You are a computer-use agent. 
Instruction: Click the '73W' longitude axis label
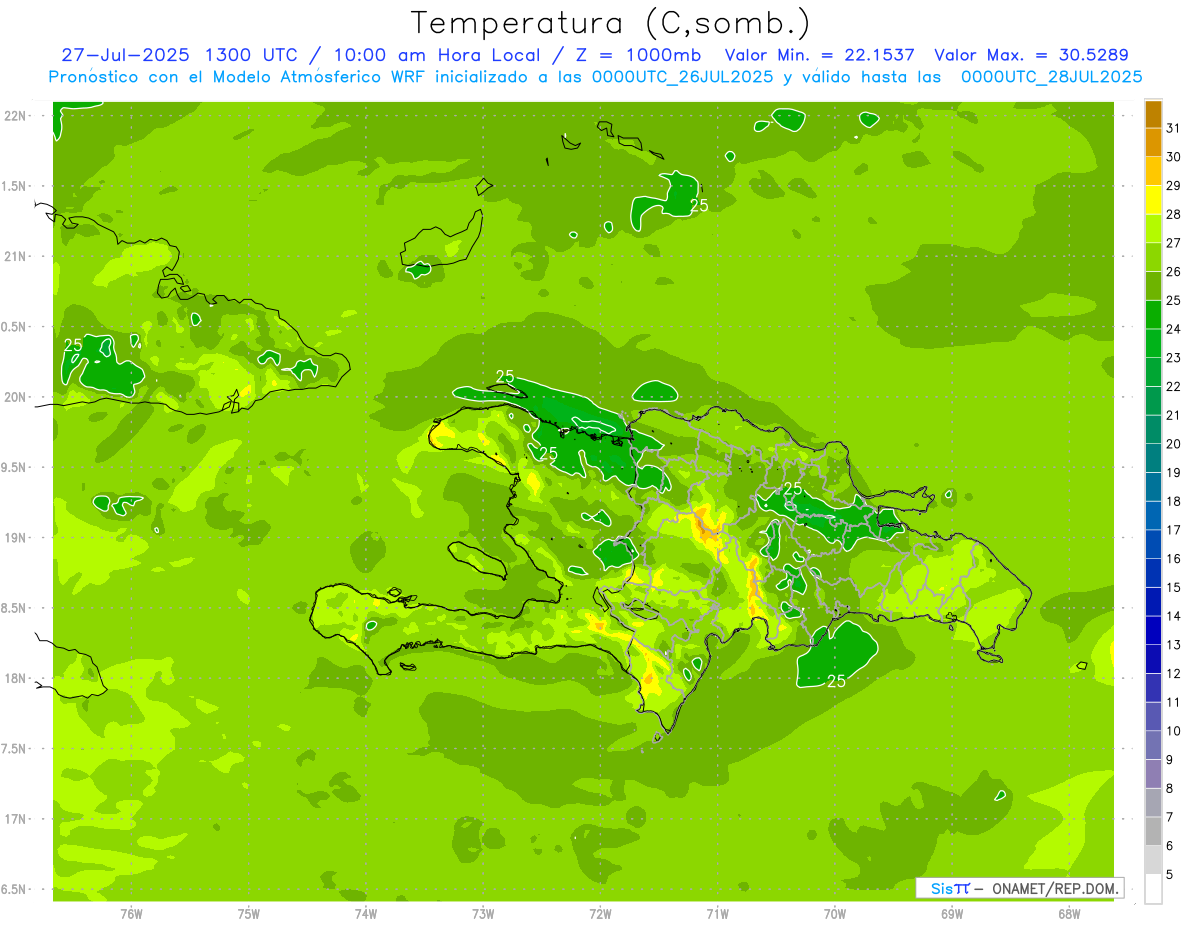pyautogui.click(x=483, y=913)
